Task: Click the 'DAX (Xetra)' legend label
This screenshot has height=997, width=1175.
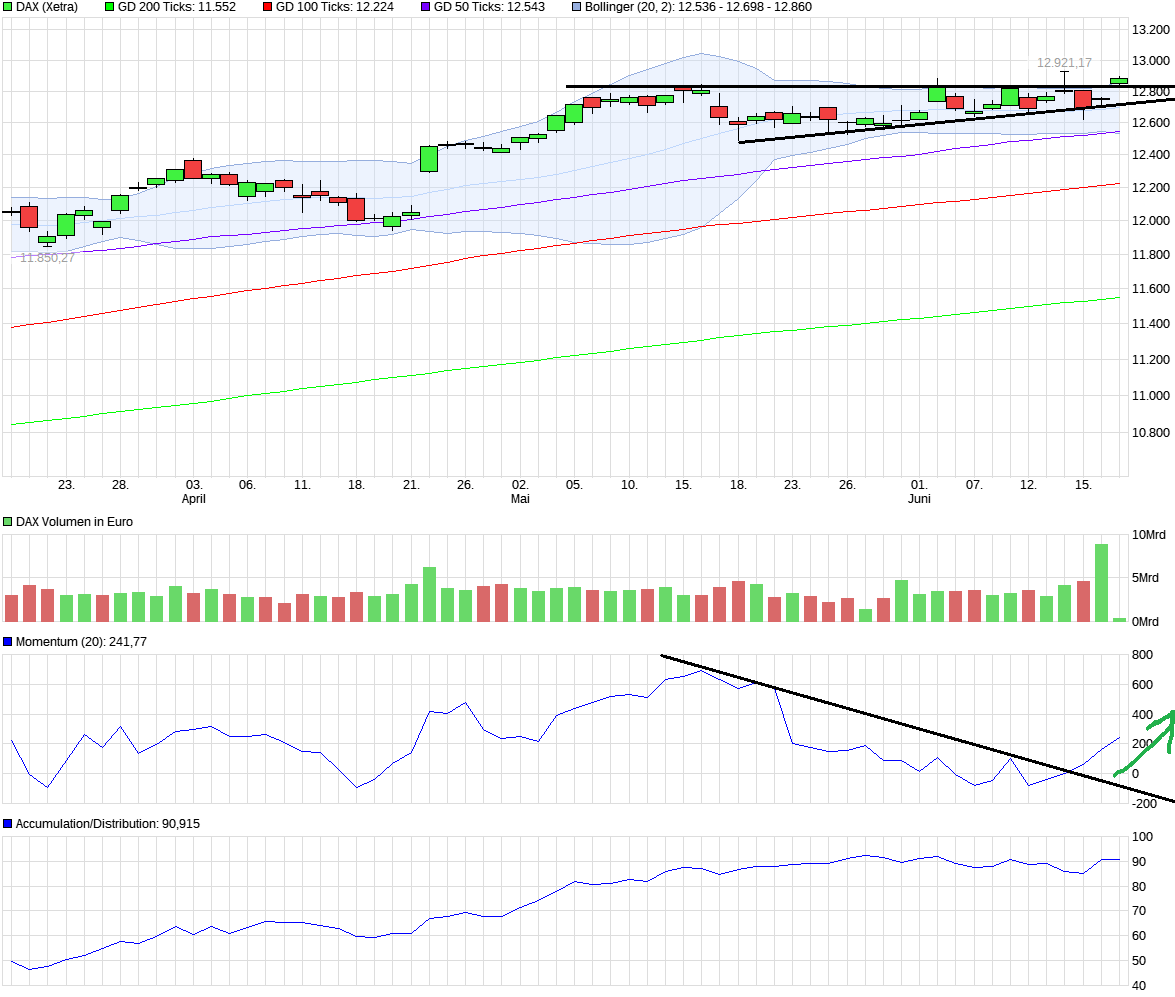Action: point(46,7)
